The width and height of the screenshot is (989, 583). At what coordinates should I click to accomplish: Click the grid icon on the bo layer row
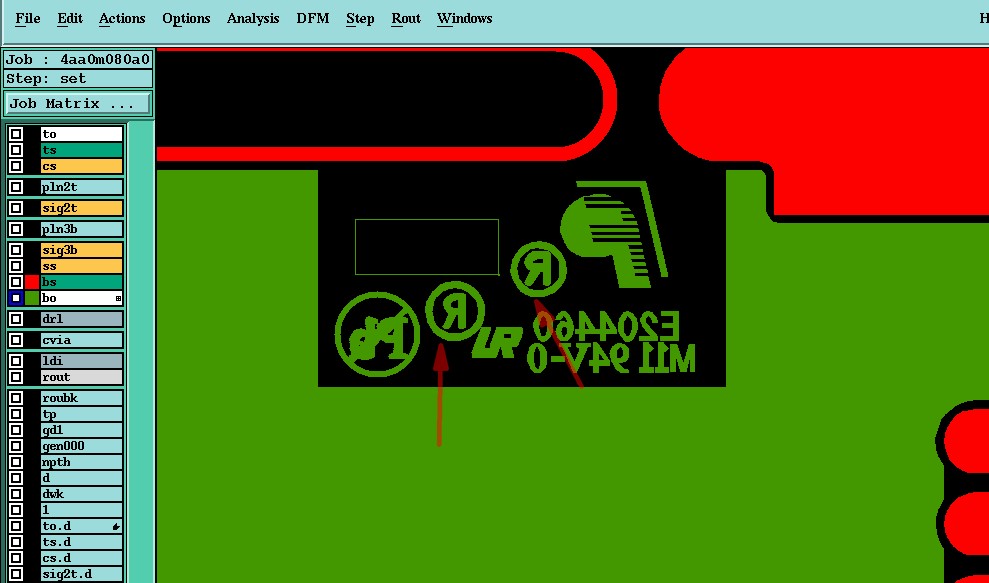[x=118, y=298]
